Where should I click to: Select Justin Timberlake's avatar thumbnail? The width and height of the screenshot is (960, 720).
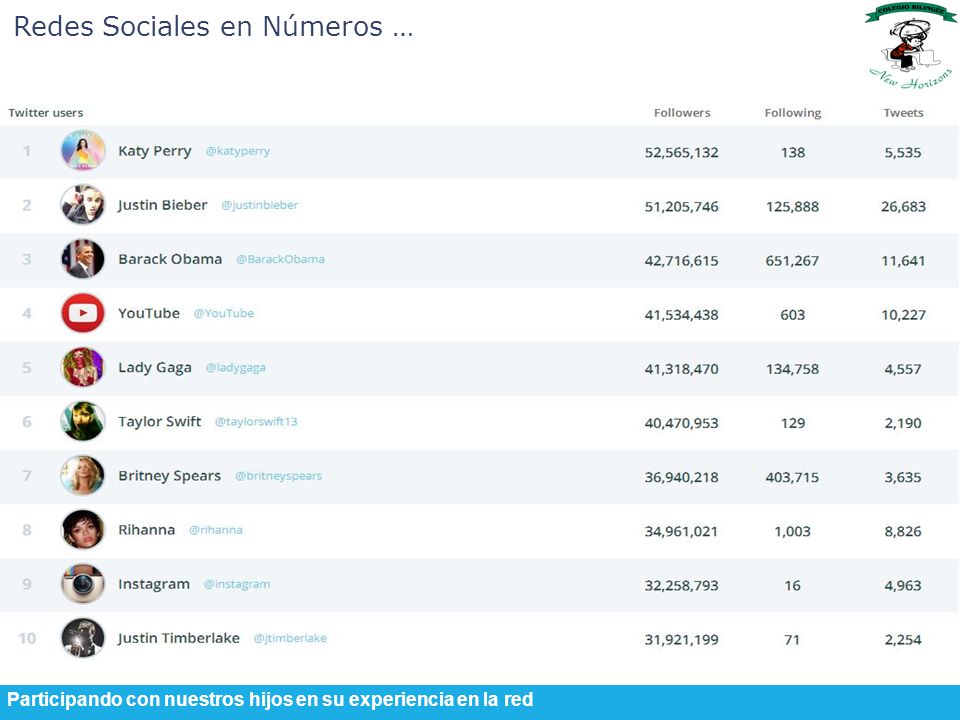point(83,638)
